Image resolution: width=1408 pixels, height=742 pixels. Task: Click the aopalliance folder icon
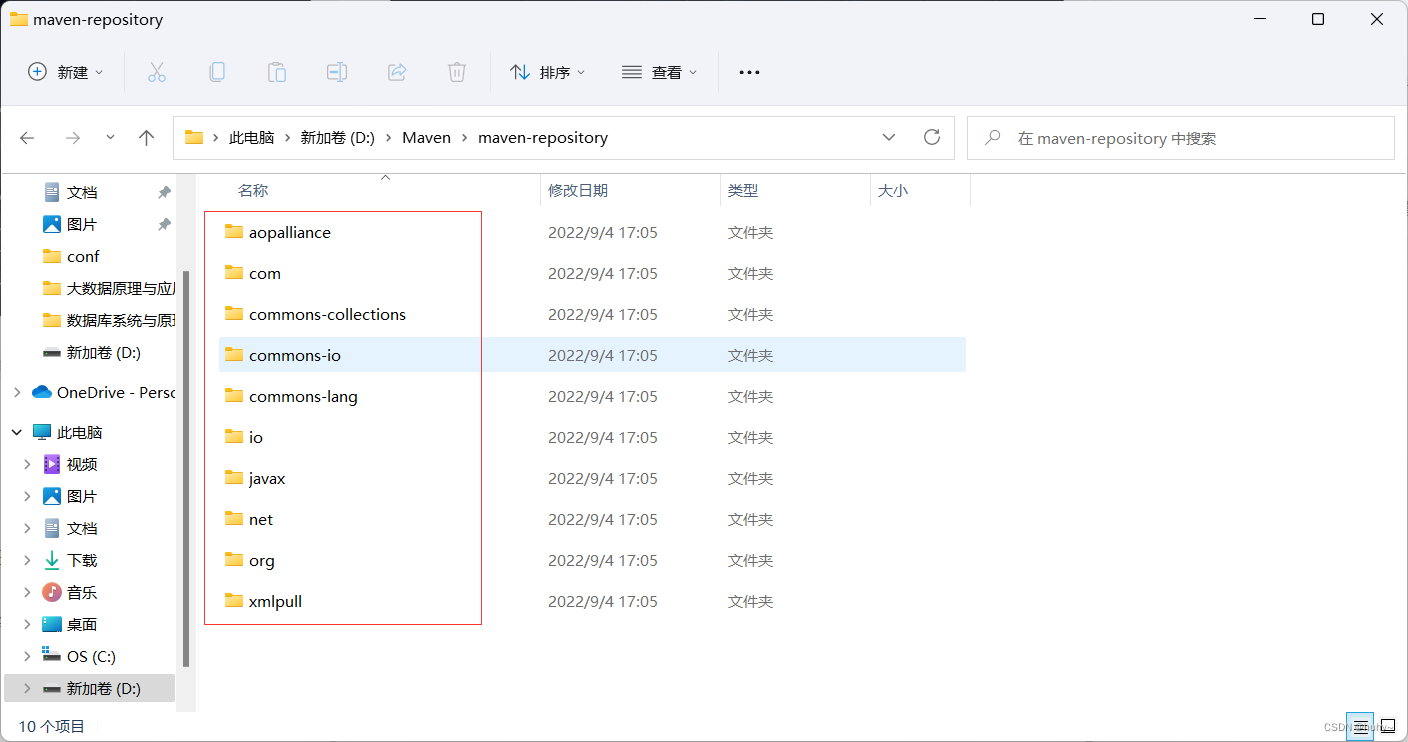click(x=234, y=232)
